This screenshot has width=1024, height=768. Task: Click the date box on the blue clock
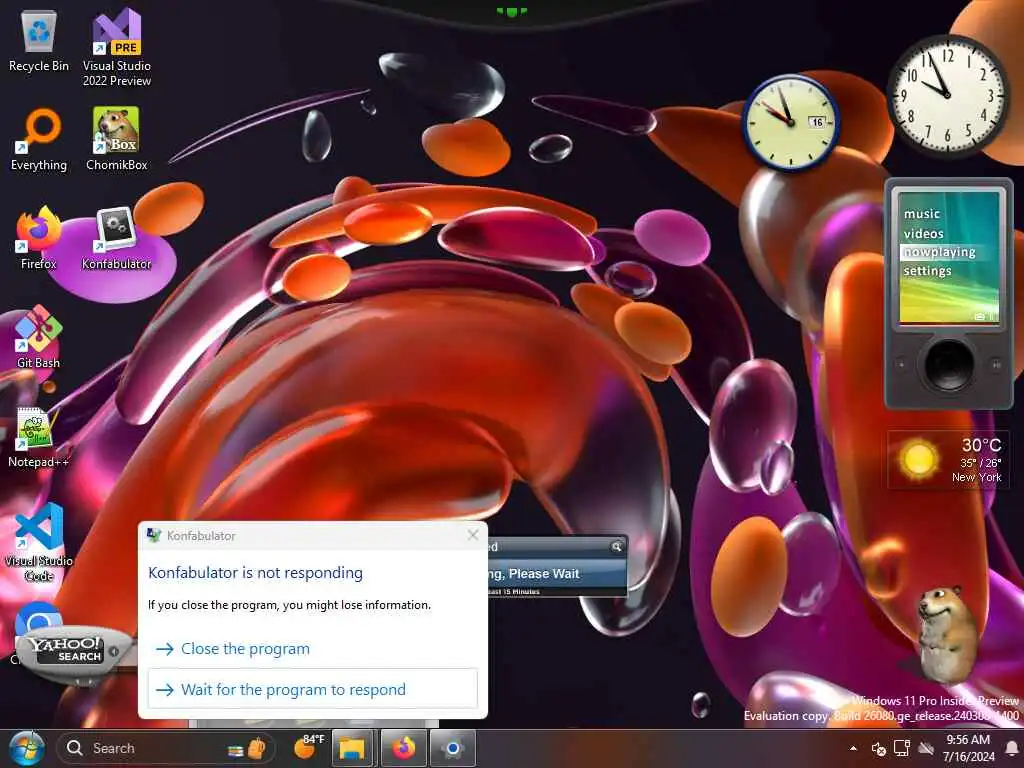(818, 122)
